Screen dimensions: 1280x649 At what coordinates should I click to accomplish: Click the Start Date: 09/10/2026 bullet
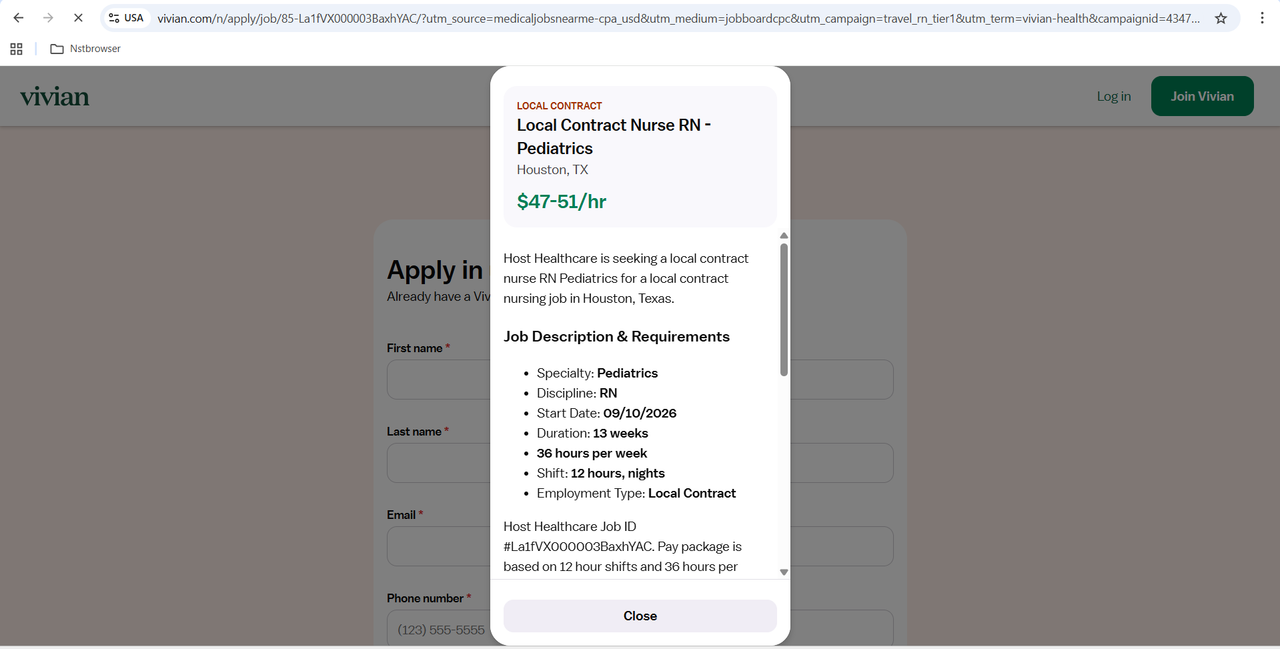click(x=606, y=413)
